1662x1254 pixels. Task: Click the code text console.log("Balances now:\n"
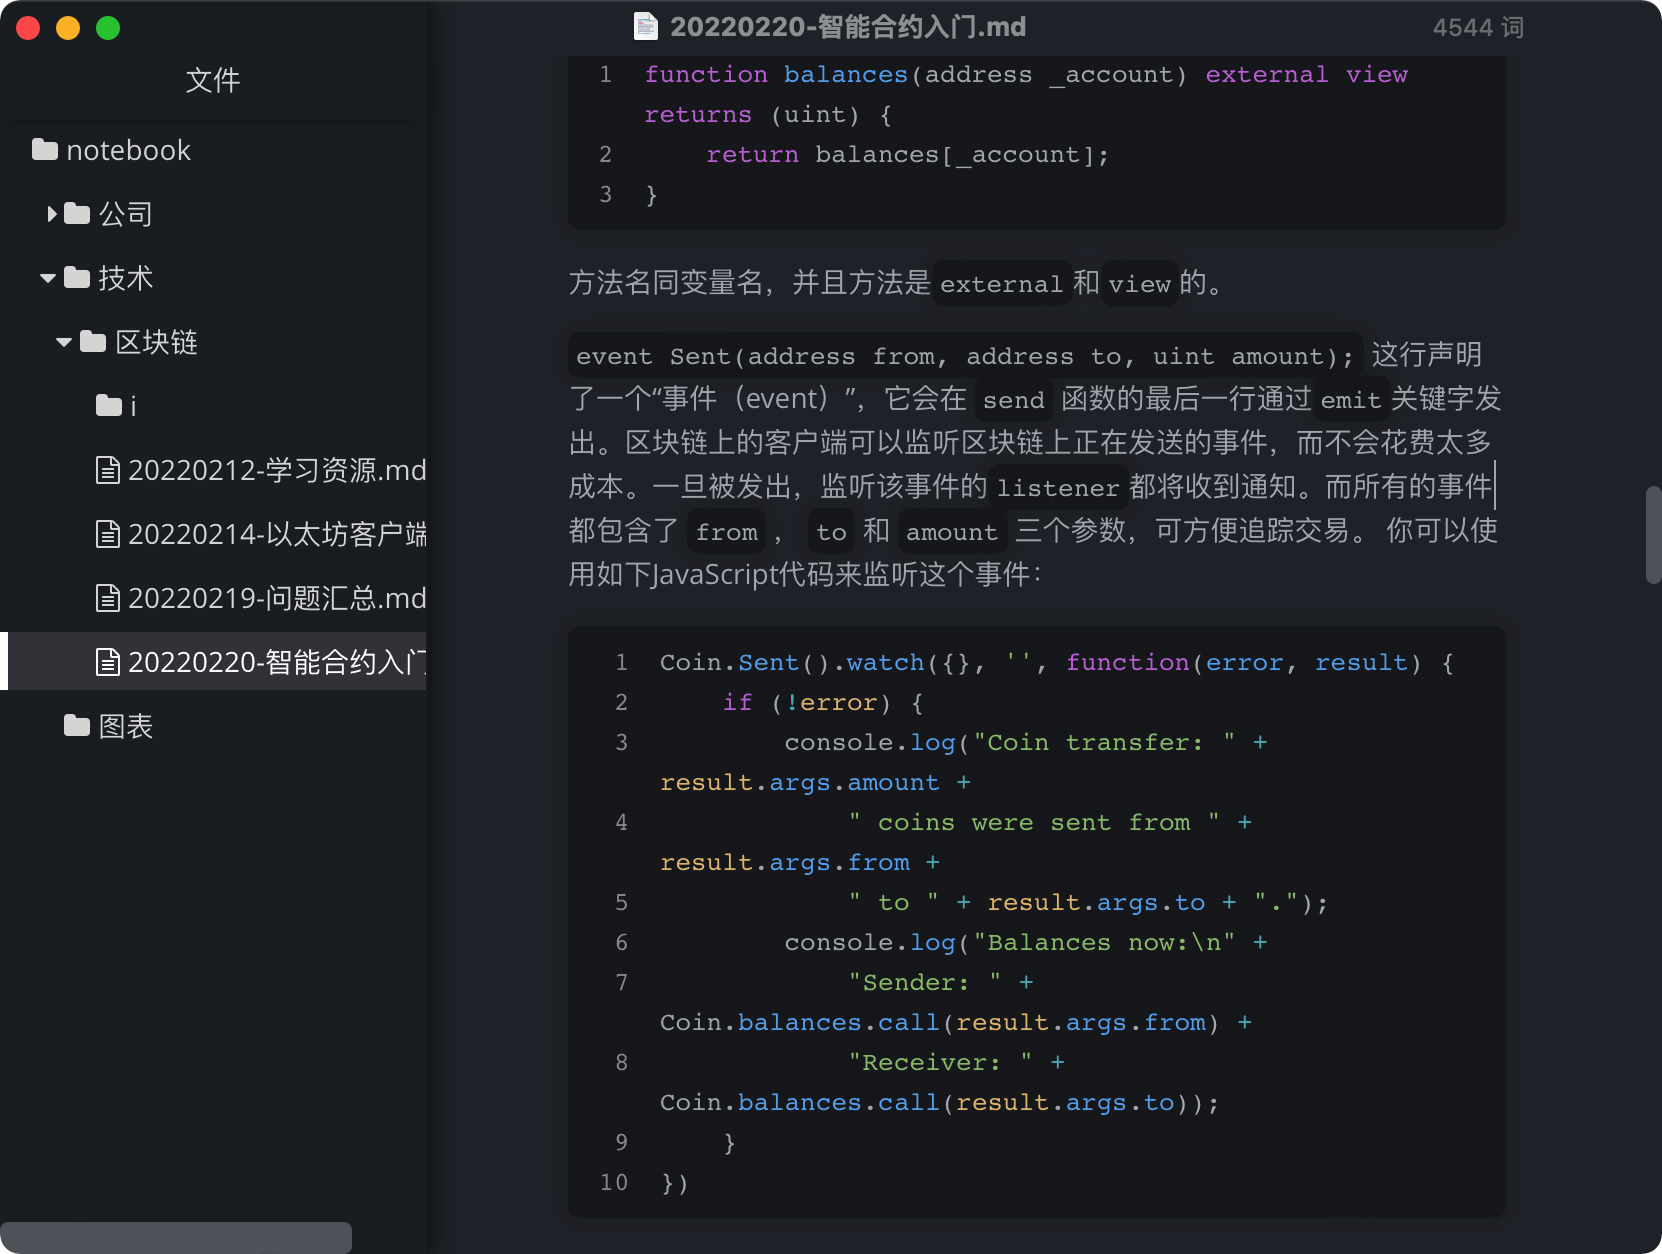[x=1010, y=942]
